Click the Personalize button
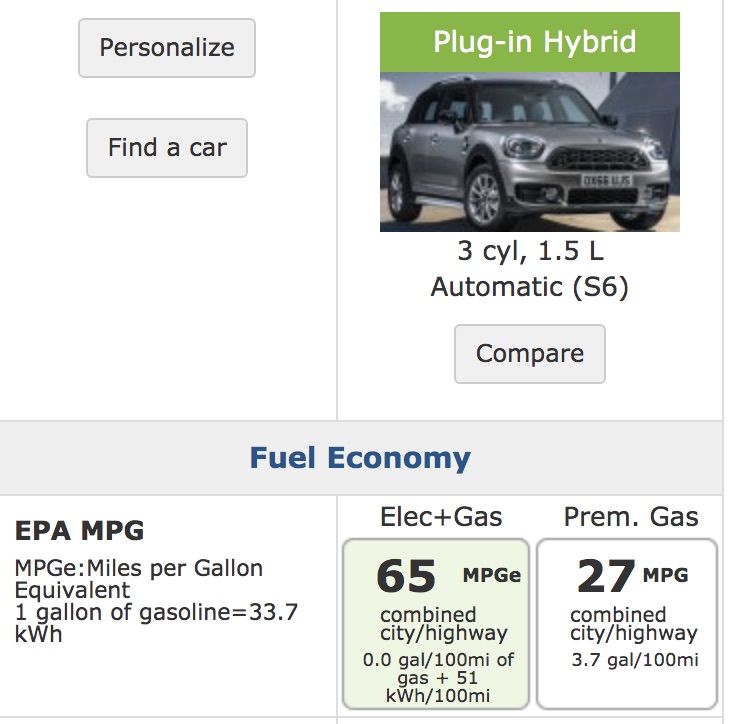Image resolution: width=736 pixels, height=724 pixels. [167, 47]
